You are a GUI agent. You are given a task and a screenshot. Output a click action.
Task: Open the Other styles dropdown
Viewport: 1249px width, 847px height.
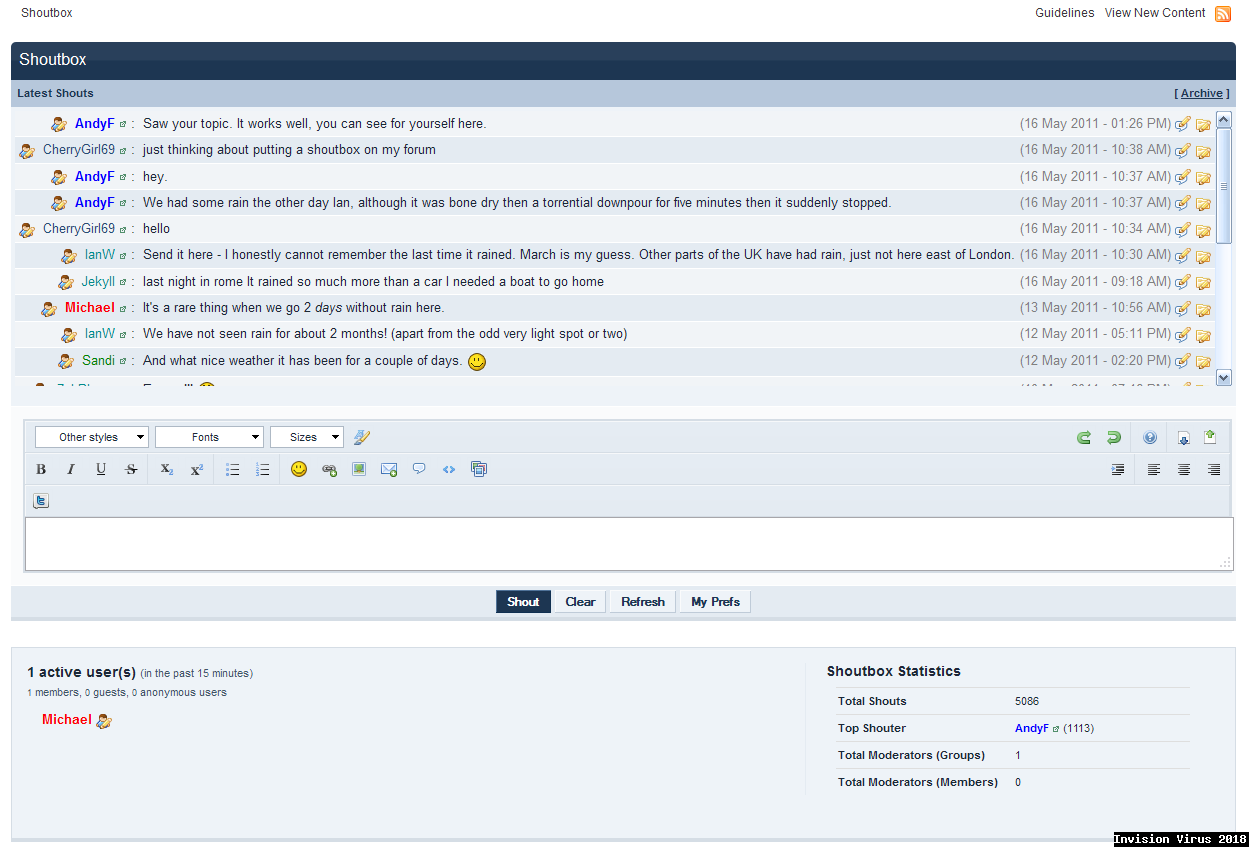pos(92,437)
